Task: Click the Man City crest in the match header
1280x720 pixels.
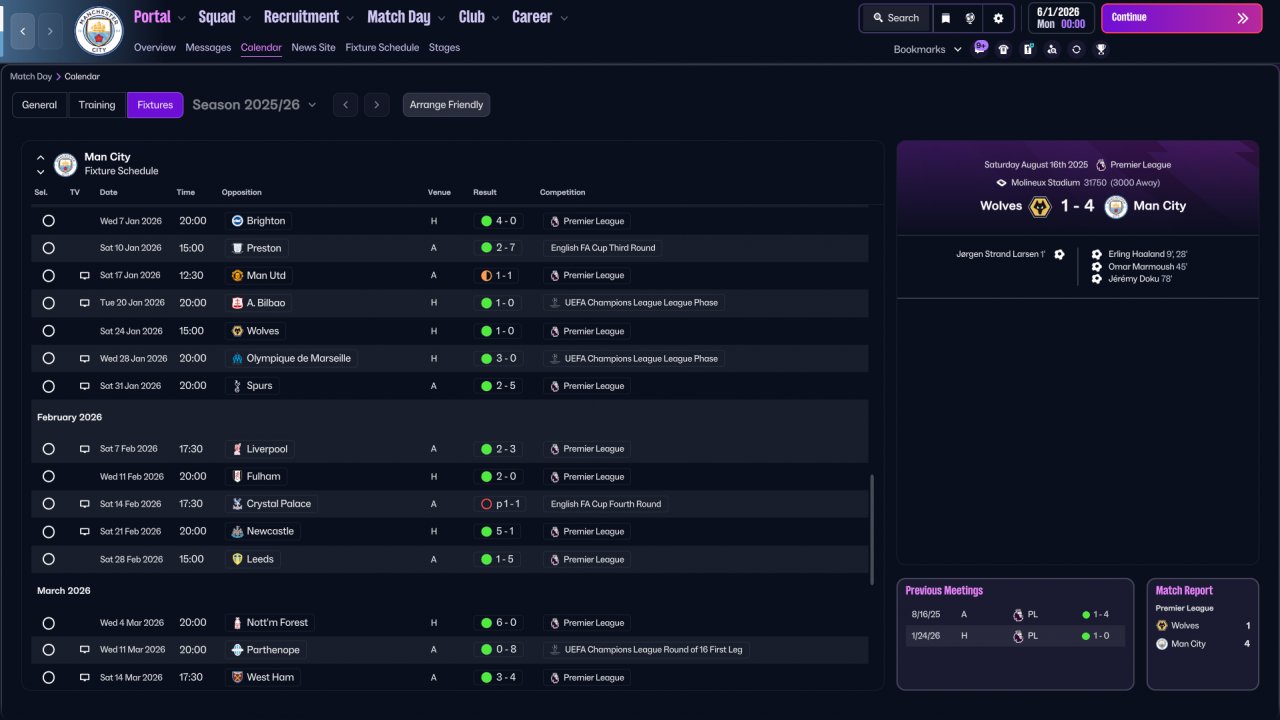Action: pos(1116,206)
